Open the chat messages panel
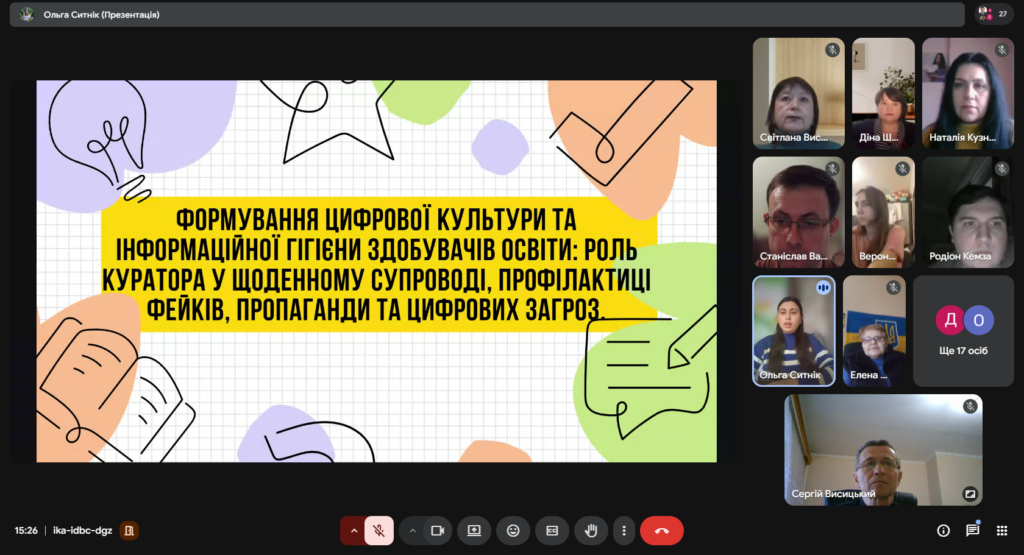Viewport: 1024px width, 555px height. pos(972,530)
